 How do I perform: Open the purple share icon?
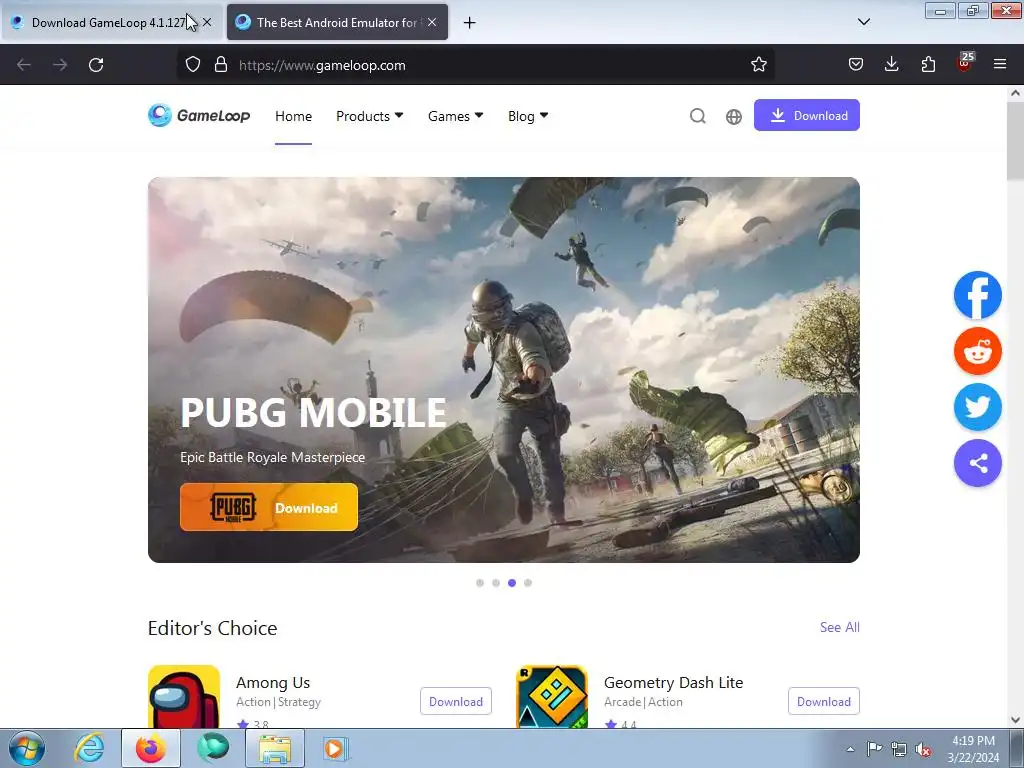(977, 464)
